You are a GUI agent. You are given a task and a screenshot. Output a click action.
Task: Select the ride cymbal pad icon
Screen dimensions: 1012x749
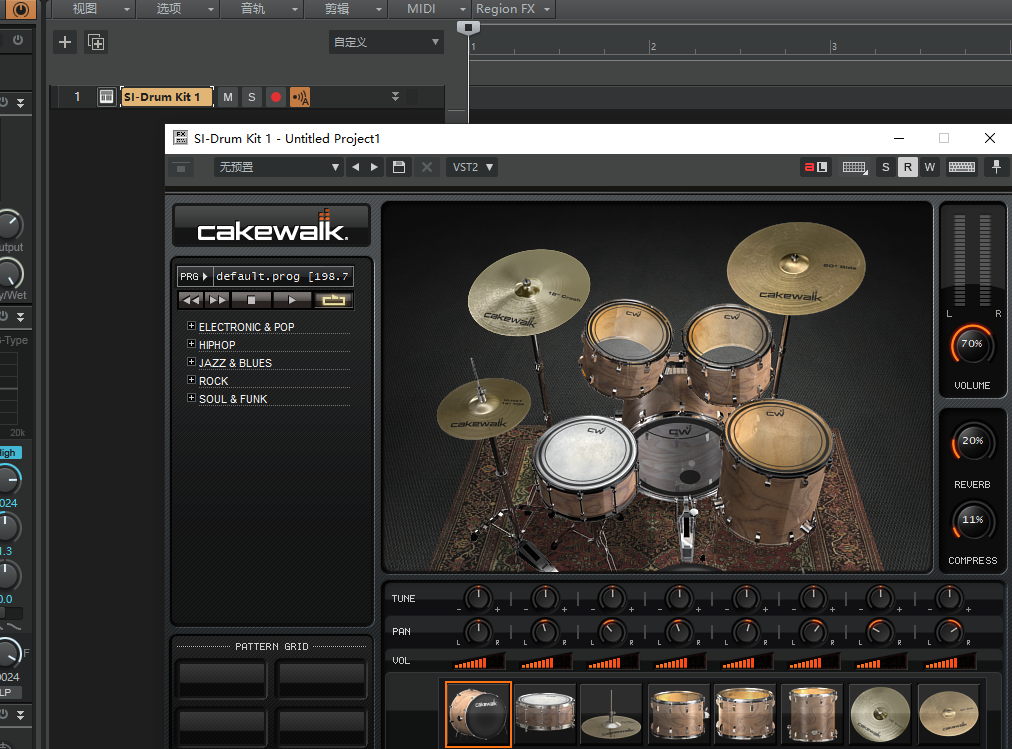coord(947,714)
